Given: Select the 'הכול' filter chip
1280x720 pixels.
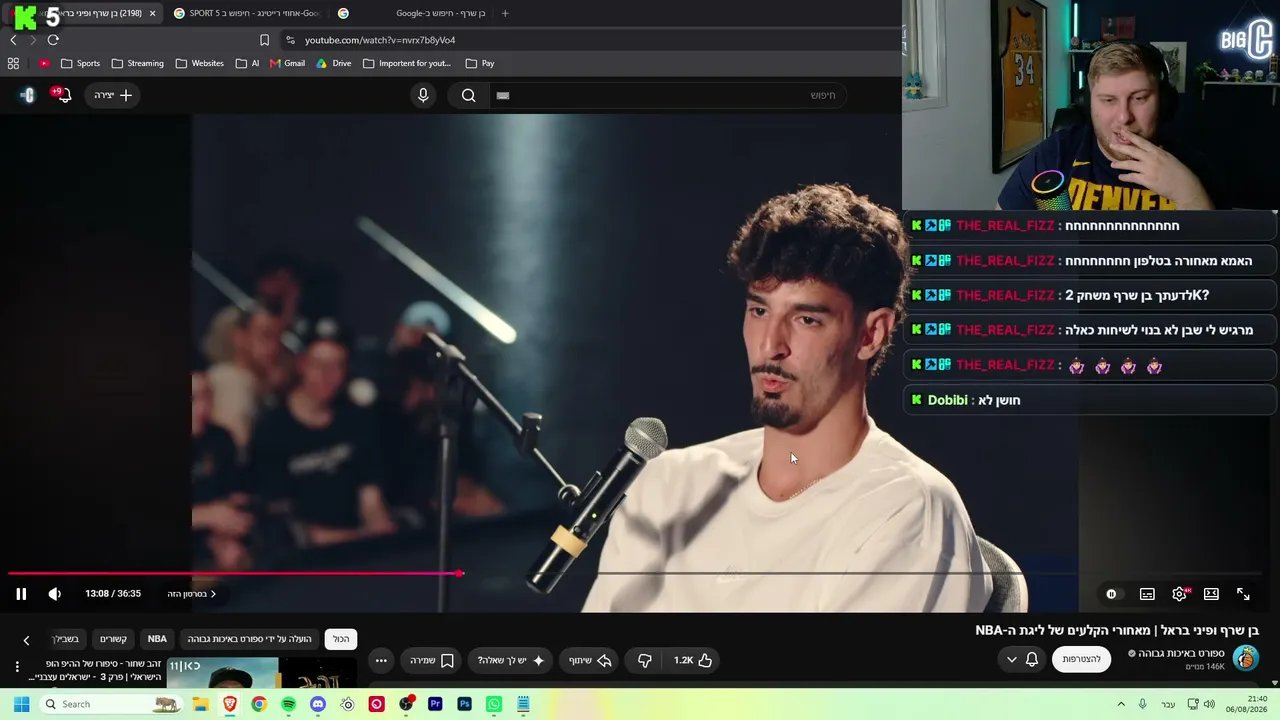Looking at the screenshot, I should pos(341,639).
